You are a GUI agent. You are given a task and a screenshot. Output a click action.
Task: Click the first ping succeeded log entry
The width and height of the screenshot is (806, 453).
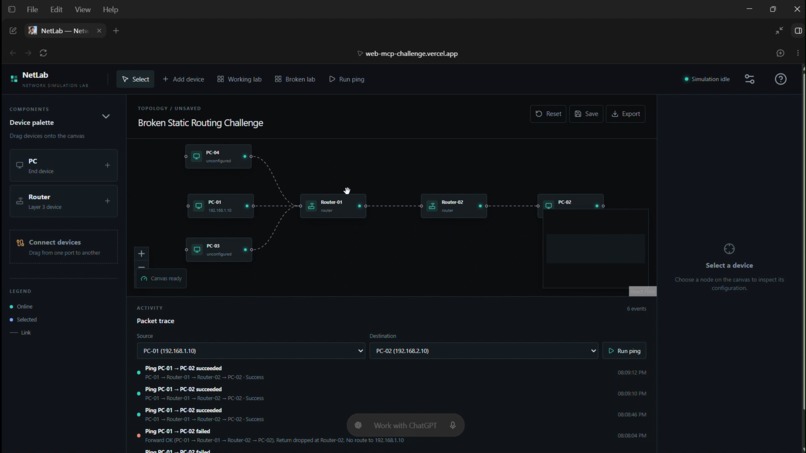tap(391, 373)
